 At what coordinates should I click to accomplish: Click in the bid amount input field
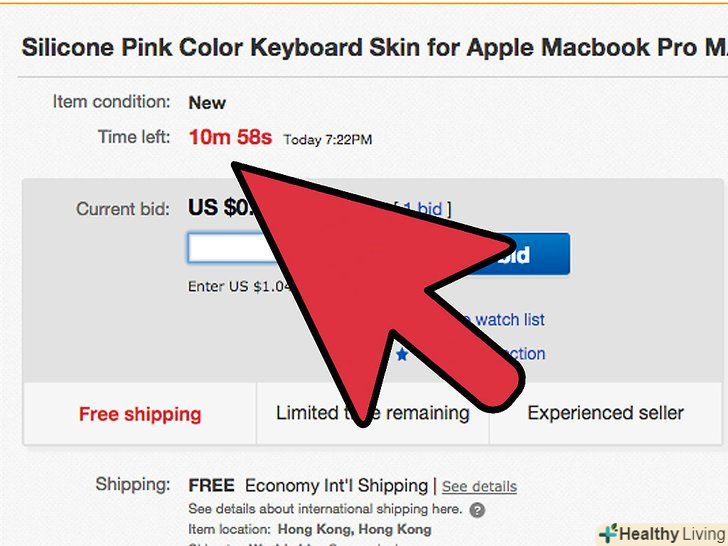[225, 249]
